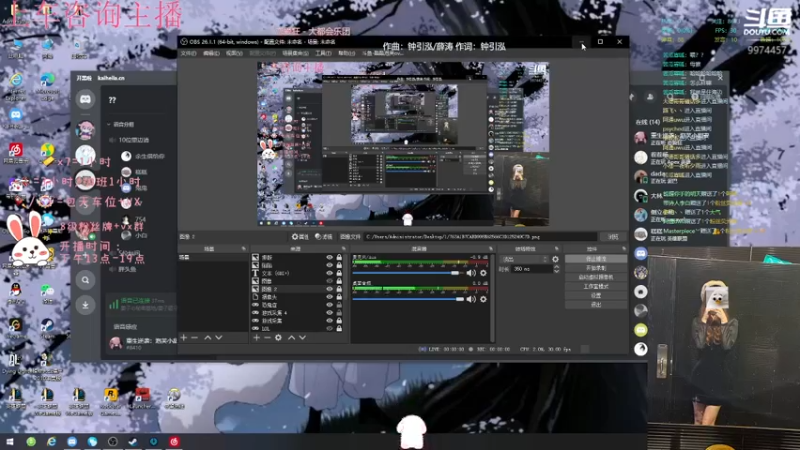This screenshot has height=450, width=800.
Task: Open 滤镜 filters for the selected source
Action: click(323, 237)
